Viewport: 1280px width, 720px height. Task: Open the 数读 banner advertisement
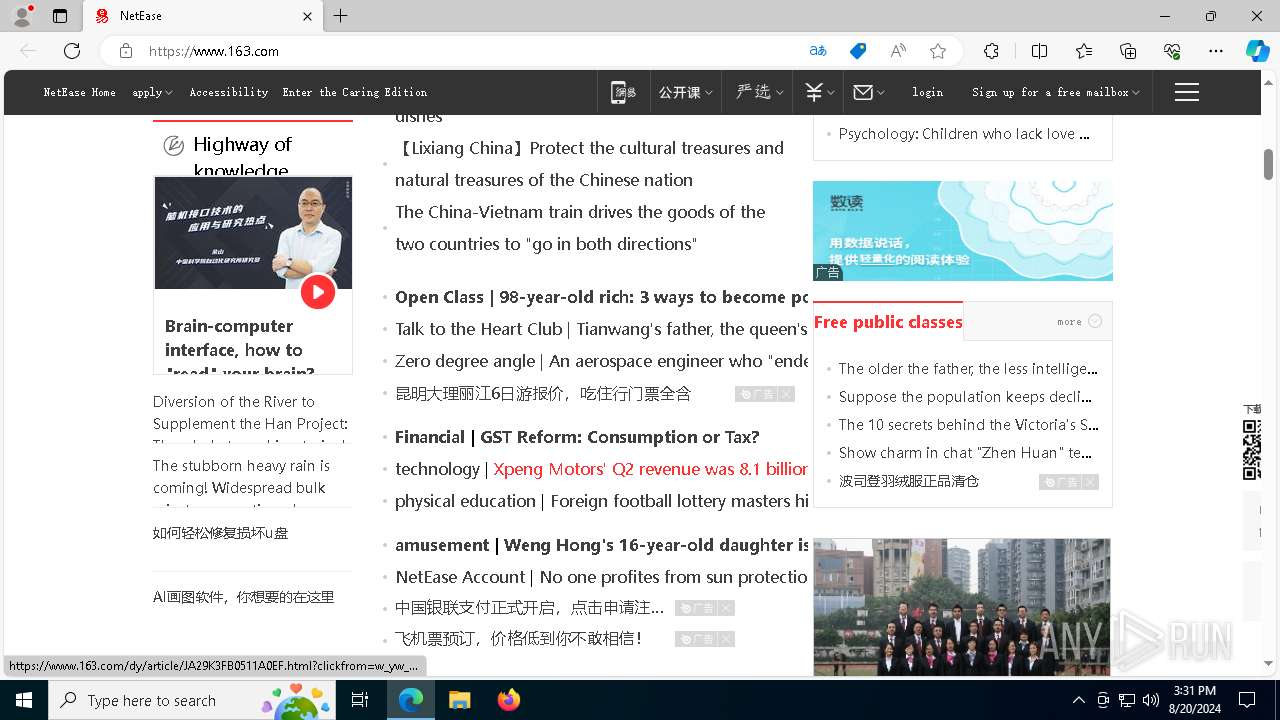click(x=963, y=231)
